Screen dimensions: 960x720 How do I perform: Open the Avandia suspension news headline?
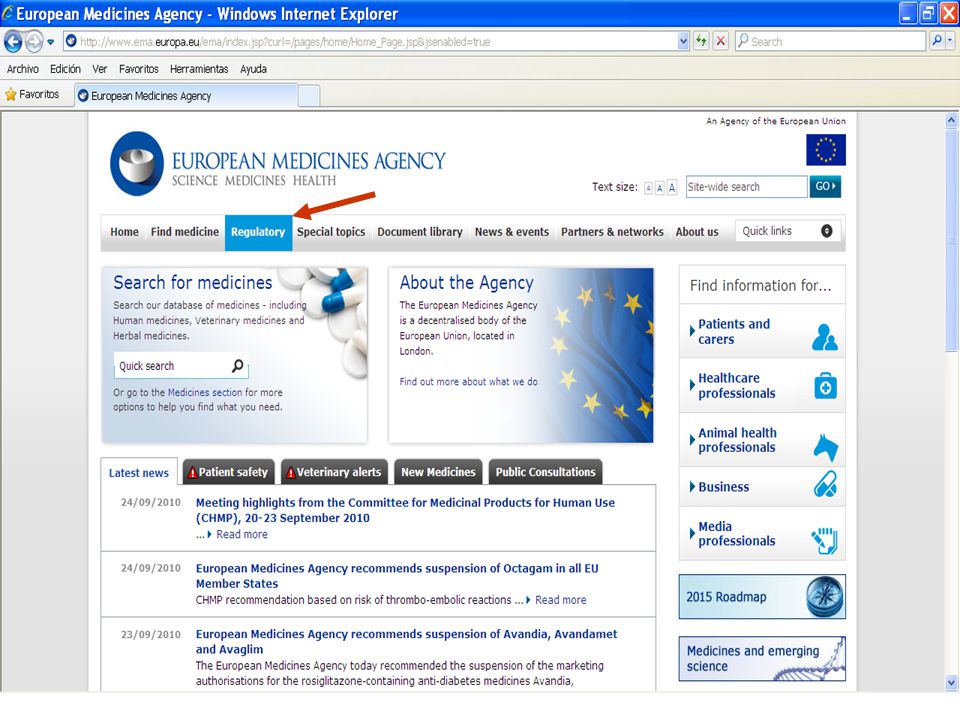[407, 642]
